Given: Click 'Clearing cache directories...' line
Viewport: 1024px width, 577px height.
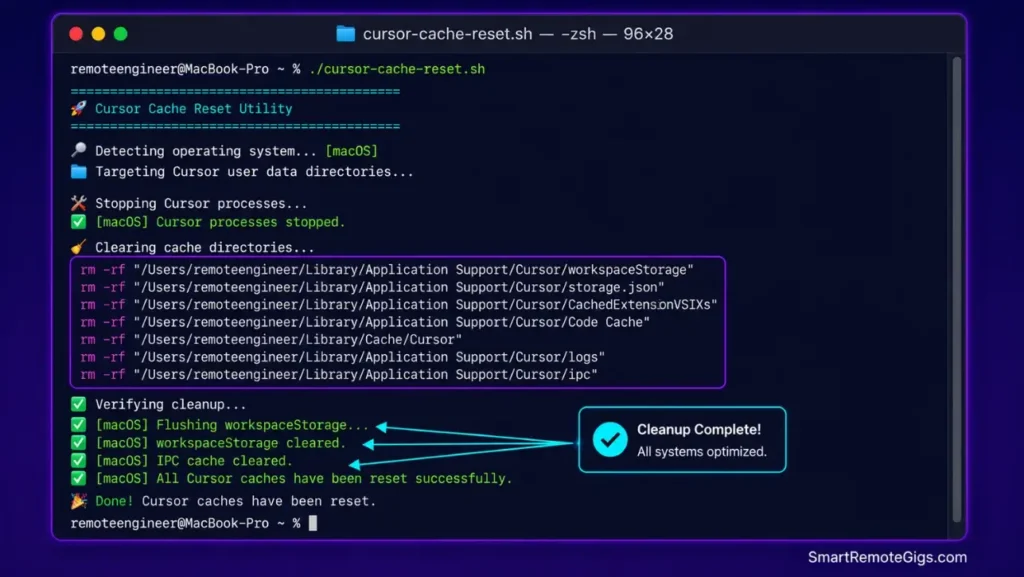Looking at the screenshot, I should 204,247.
